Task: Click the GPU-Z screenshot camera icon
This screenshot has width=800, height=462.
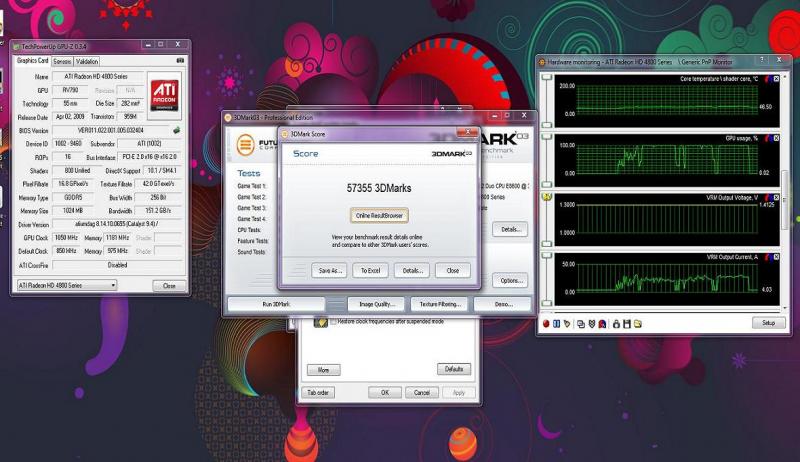Action: [180, 61]
